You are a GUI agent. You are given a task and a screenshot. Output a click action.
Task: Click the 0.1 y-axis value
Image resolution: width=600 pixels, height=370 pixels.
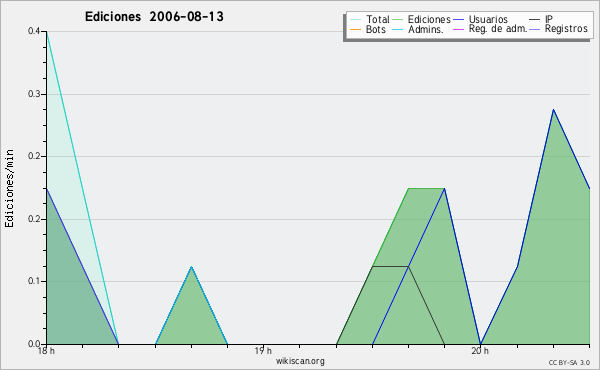(x=34, y=281)
